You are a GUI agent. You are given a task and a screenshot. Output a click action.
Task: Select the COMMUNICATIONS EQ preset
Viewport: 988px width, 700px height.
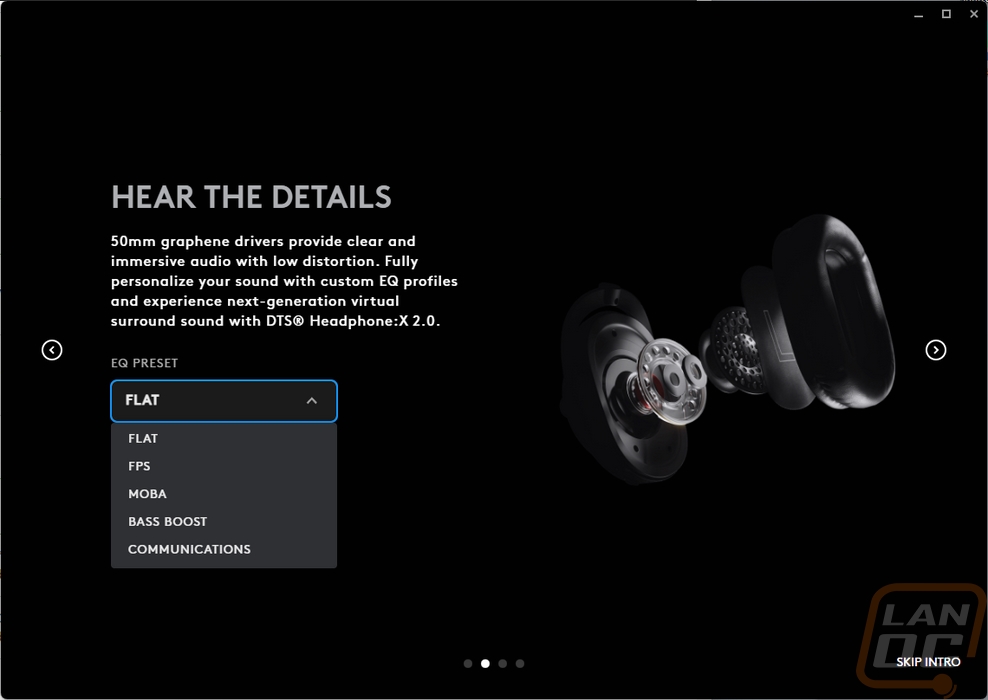pyautogui.click(x=224, y=549)
